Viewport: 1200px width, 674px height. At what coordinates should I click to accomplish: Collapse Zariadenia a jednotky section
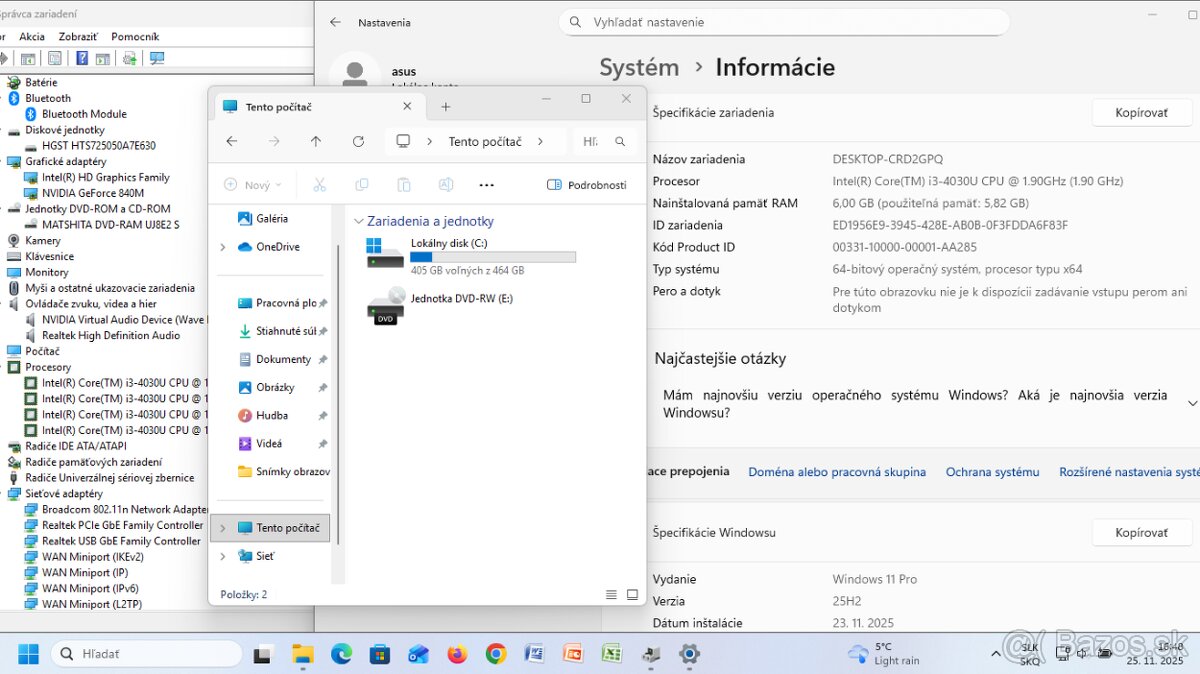click(357, 221)
